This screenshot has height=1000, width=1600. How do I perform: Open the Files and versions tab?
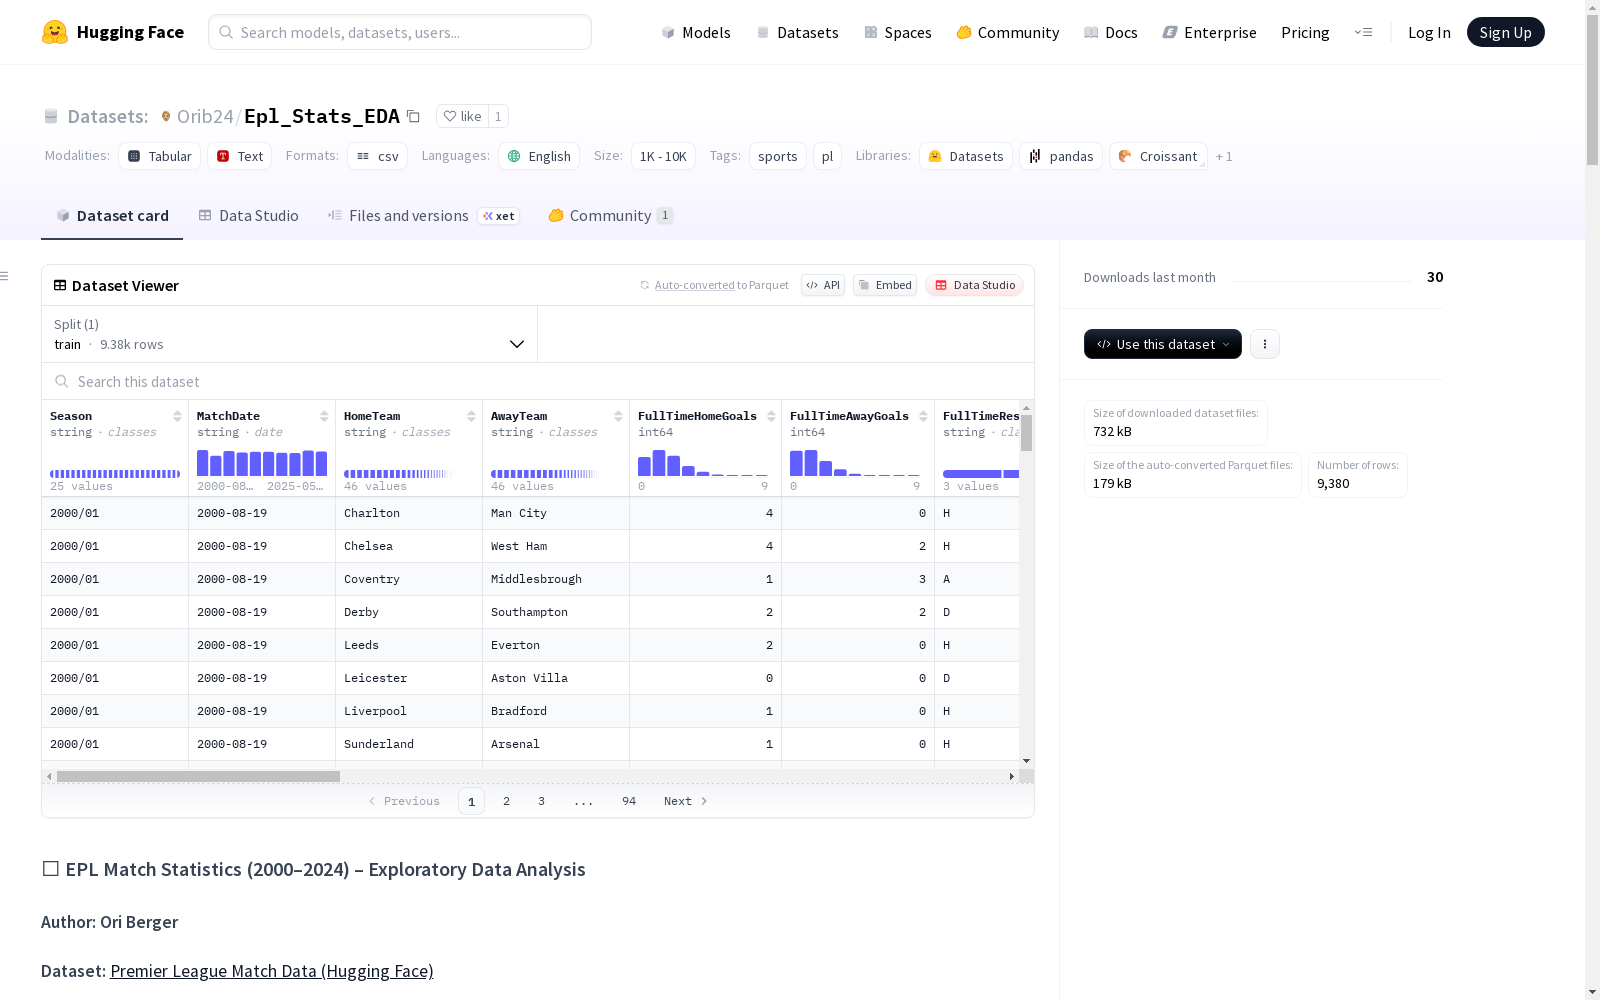pos(423,216)
